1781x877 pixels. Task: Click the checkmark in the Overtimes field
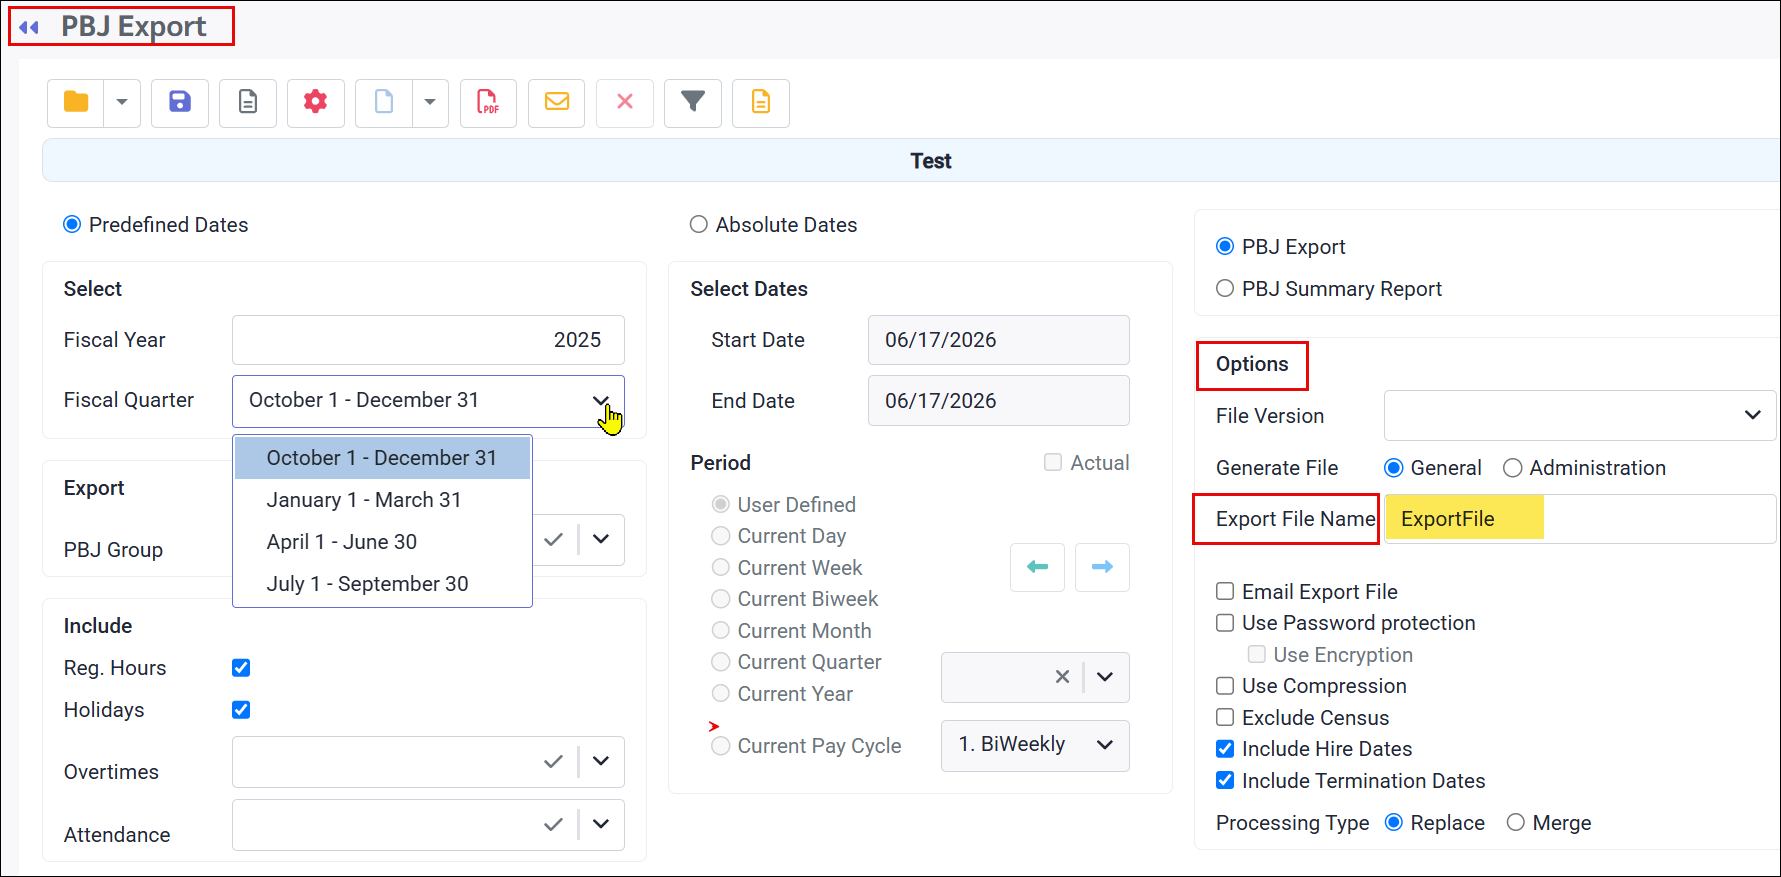(553, 762)
